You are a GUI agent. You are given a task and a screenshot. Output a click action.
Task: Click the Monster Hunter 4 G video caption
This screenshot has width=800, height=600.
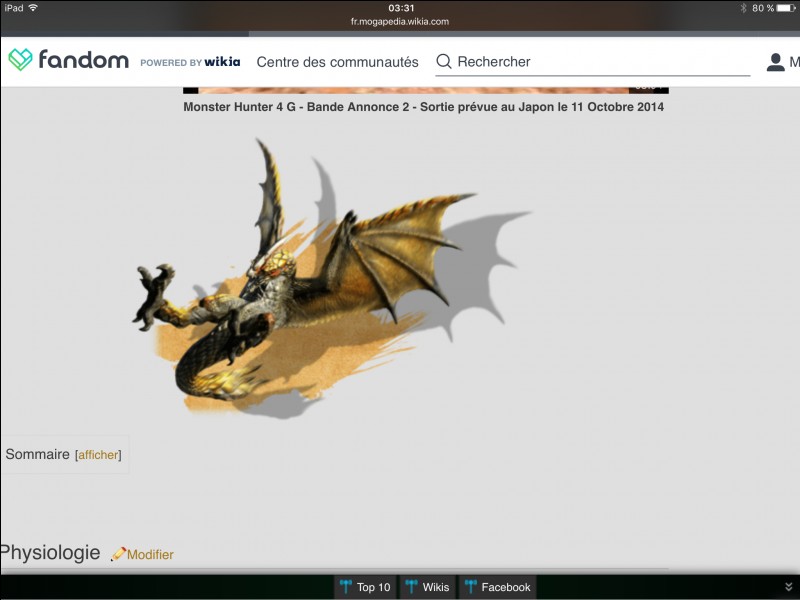(423, 107)
